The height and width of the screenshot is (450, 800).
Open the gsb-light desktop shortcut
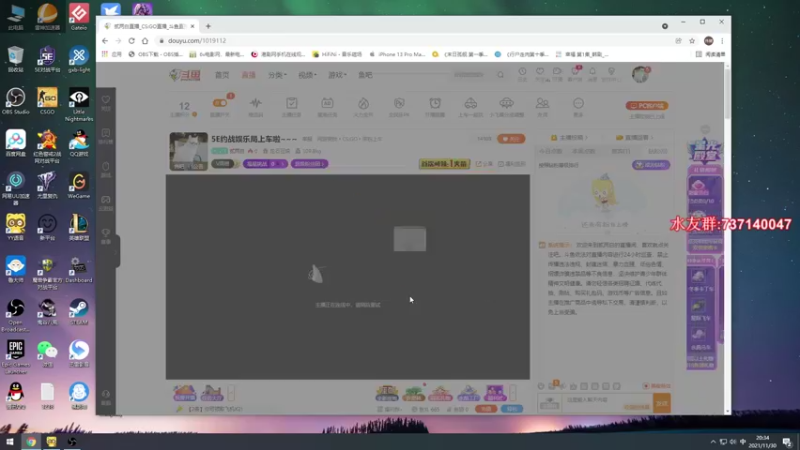point(79,59)
